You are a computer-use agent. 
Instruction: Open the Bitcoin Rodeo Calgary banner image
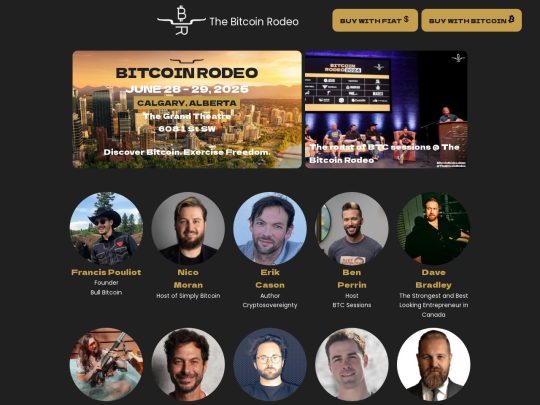[187, 110]
